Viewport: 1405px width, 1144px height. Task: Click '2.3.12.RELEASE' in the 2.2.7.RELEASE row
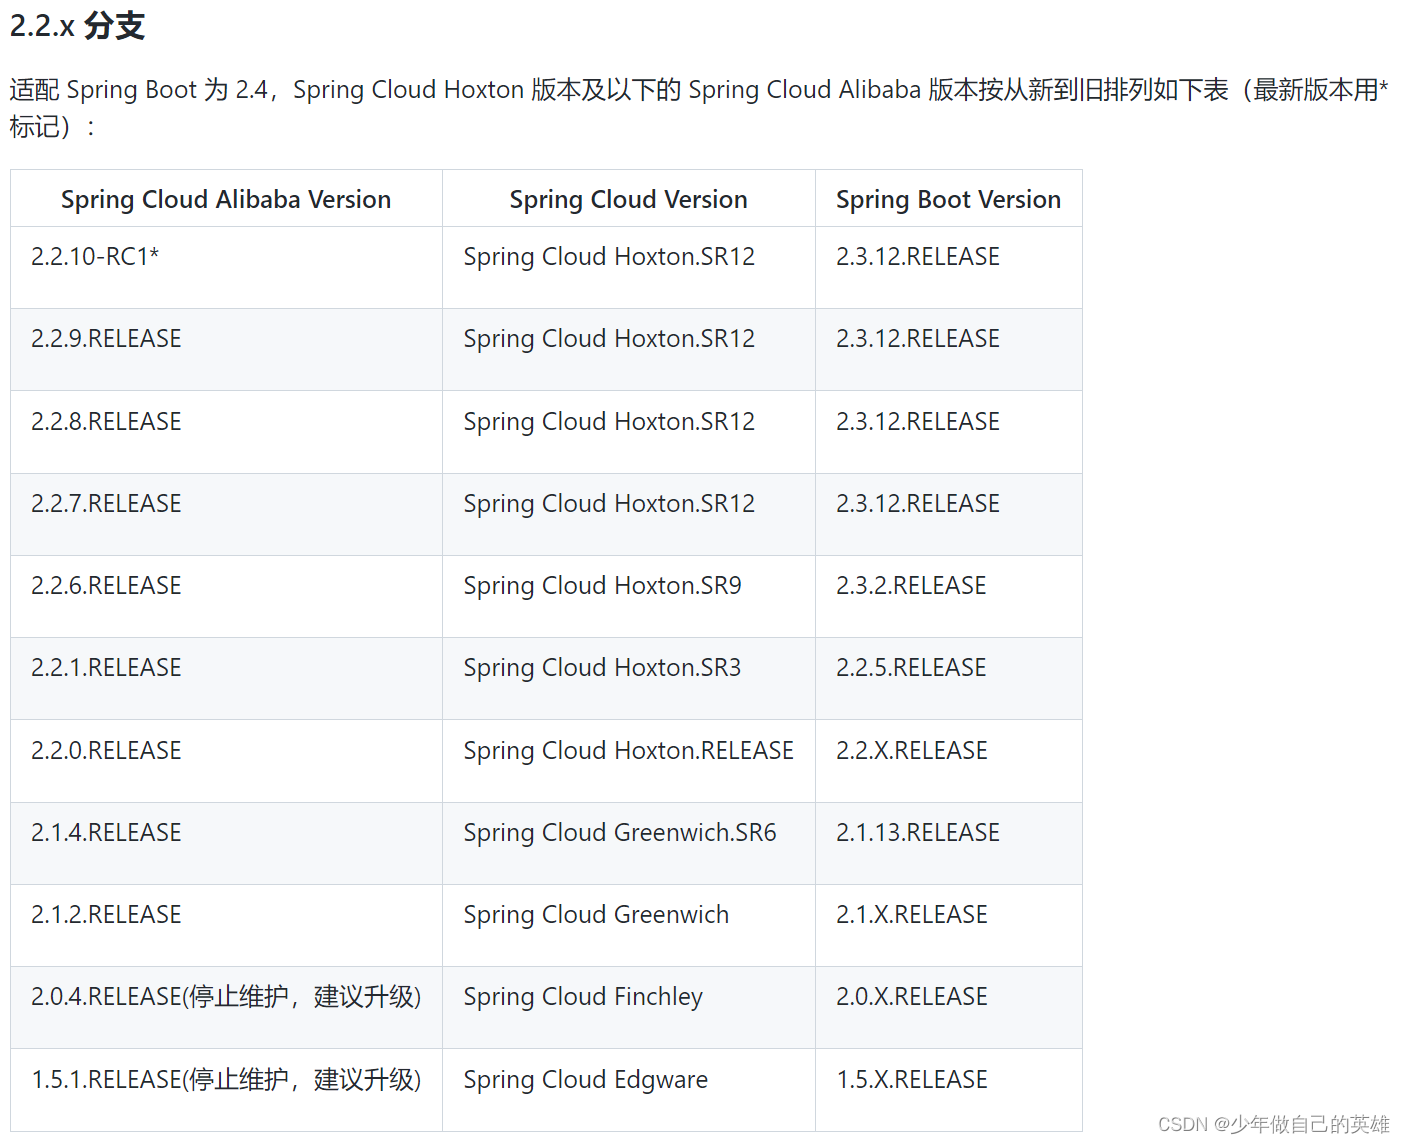[x=949, y=514]
